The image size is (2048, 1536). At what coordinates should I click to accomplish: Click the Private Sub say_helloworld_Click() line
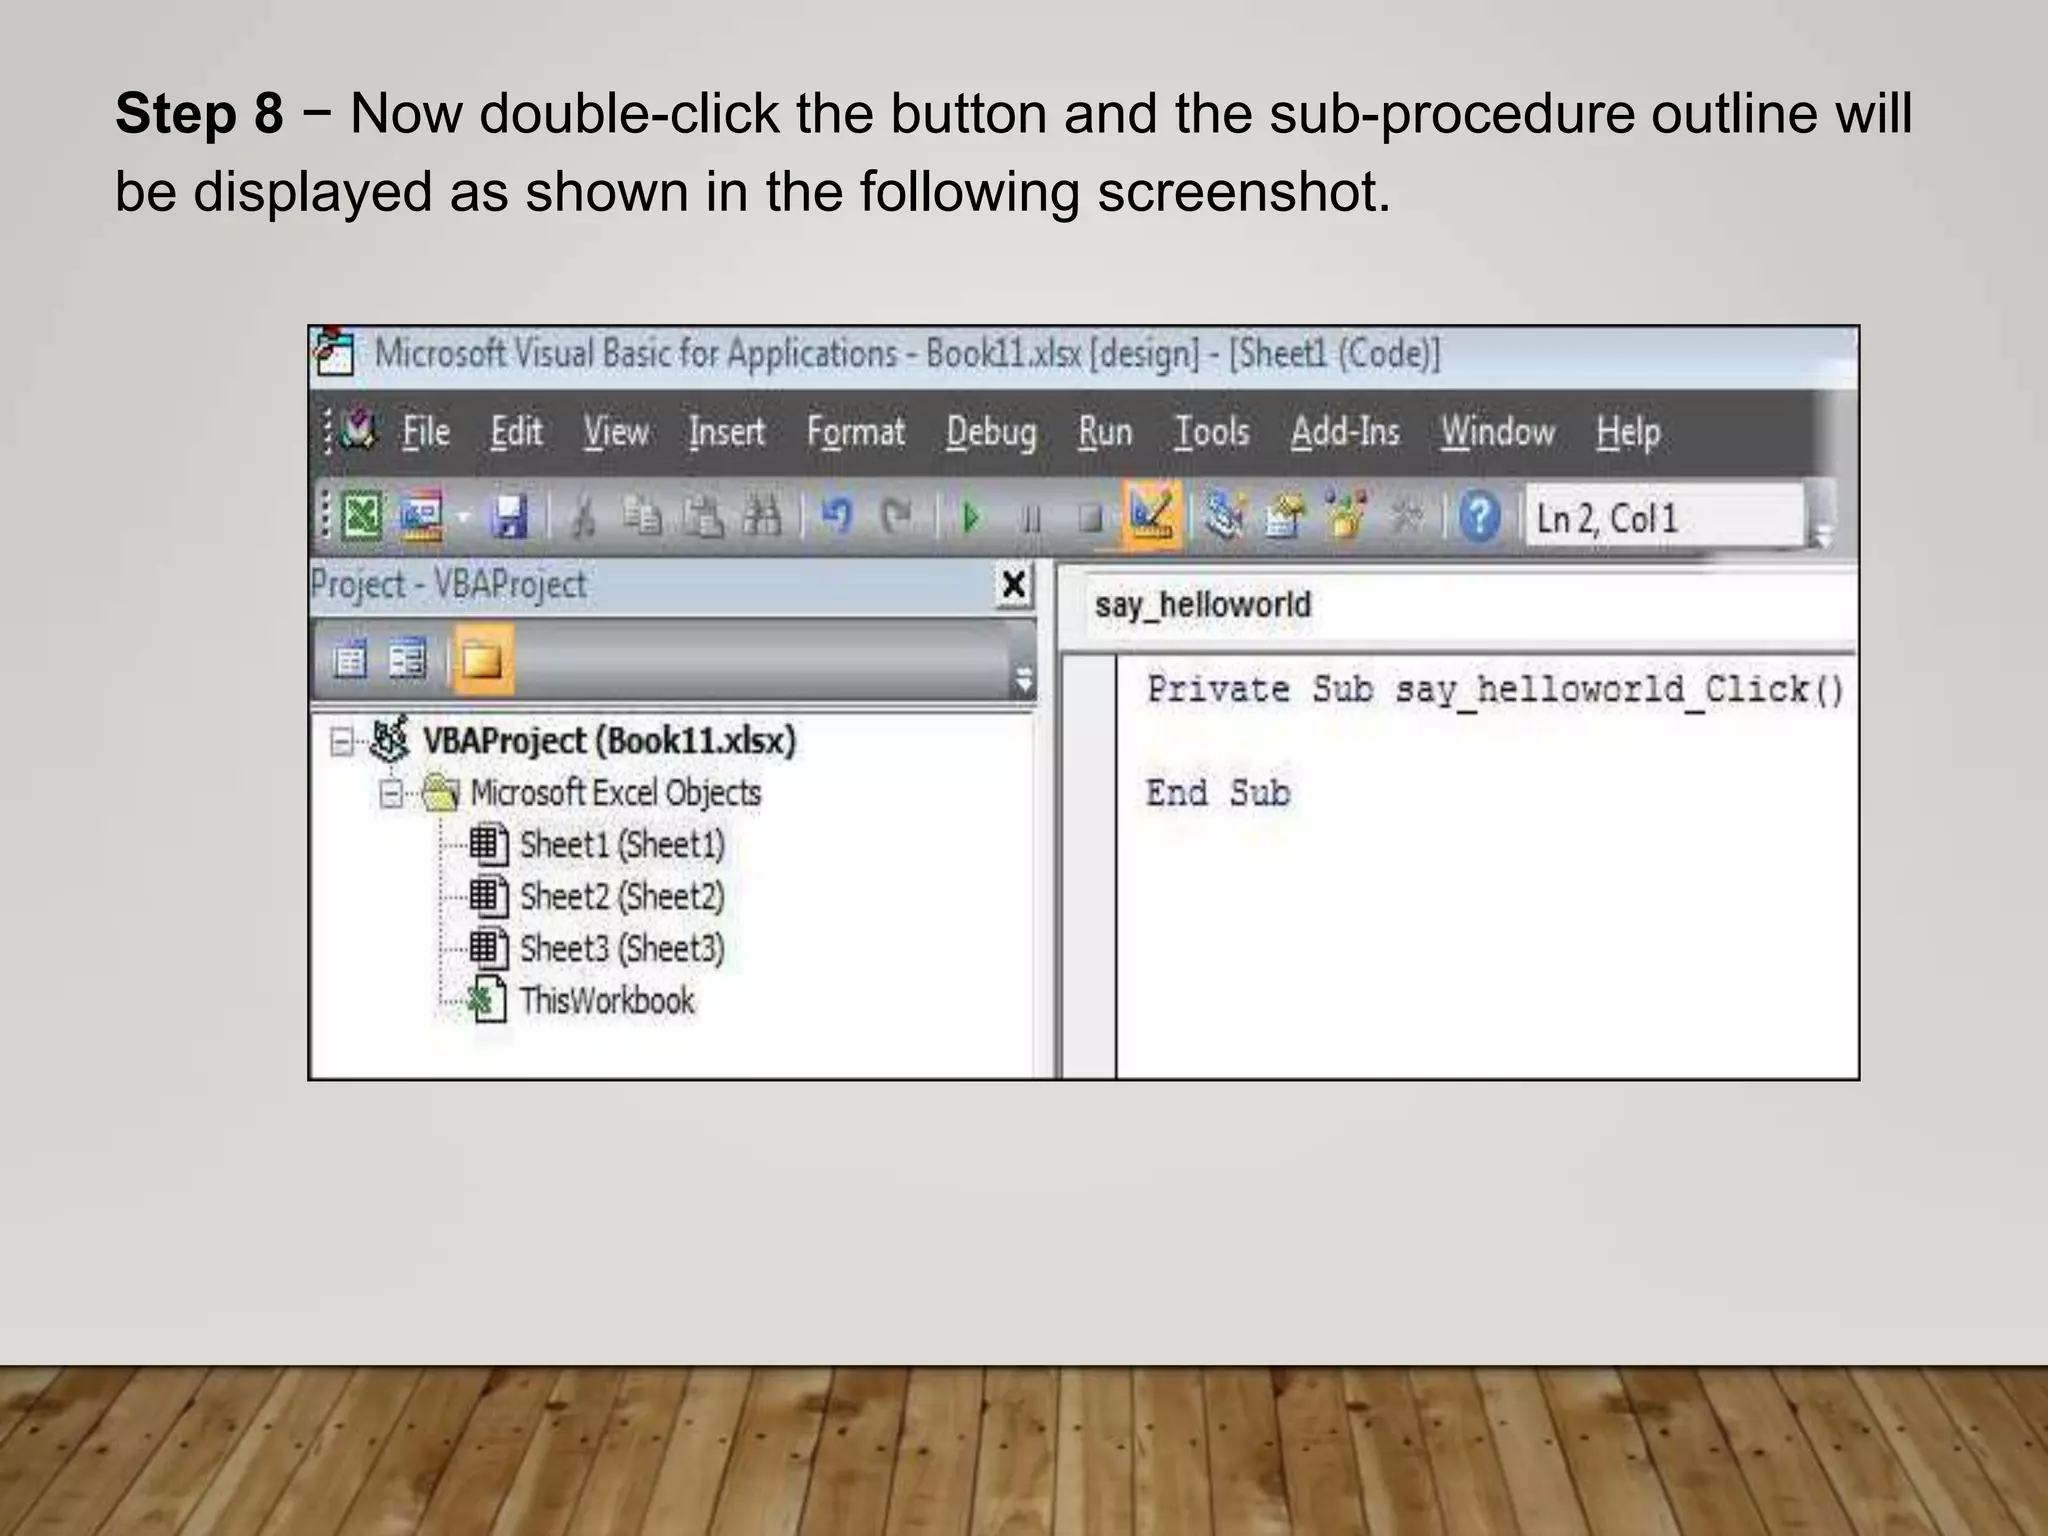(x=1495, y=690)
